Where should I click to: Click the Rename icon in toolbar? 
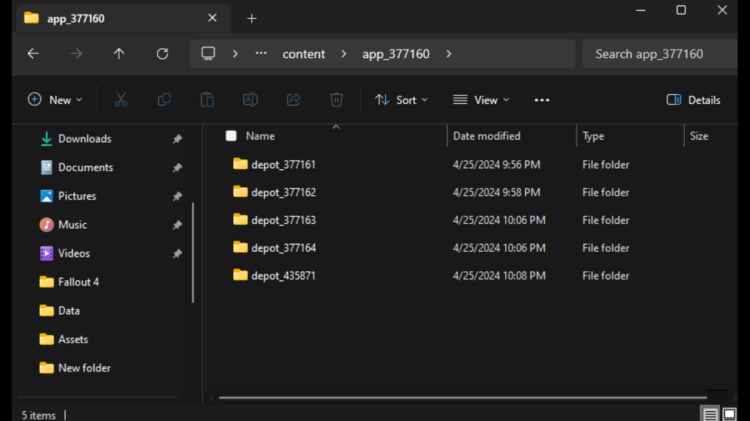pos(250,100)
